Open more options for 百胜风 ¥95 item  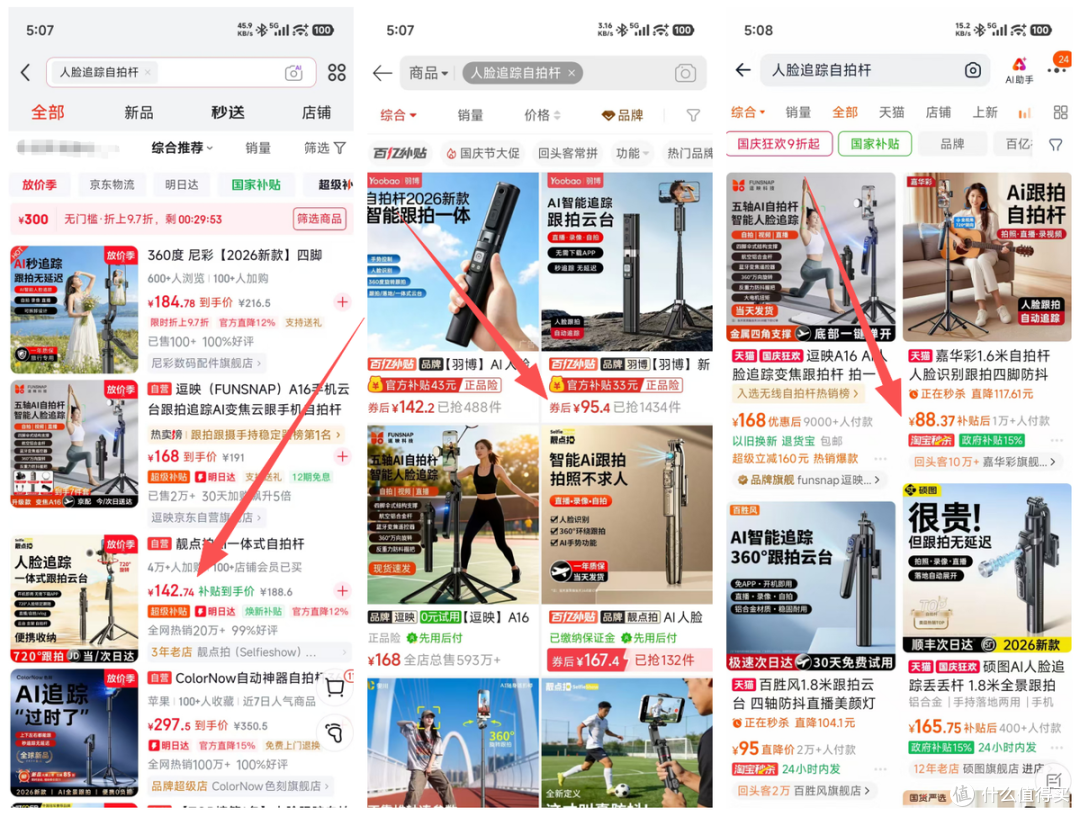(880, 769)
